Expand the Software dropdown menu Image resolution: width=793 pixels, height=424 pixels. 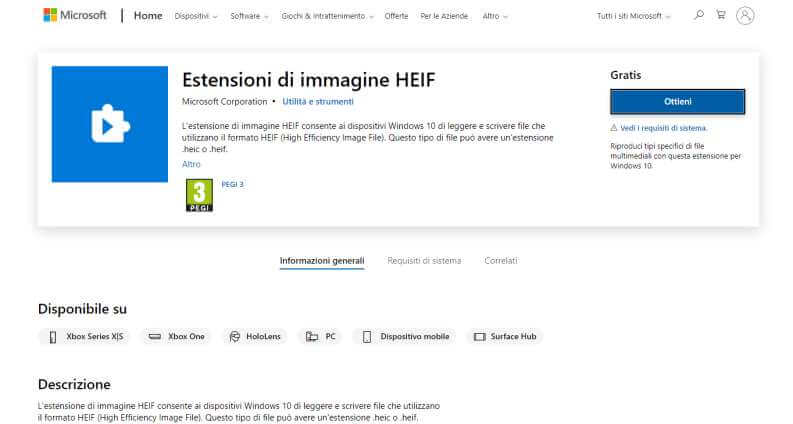tap(248, 17)
